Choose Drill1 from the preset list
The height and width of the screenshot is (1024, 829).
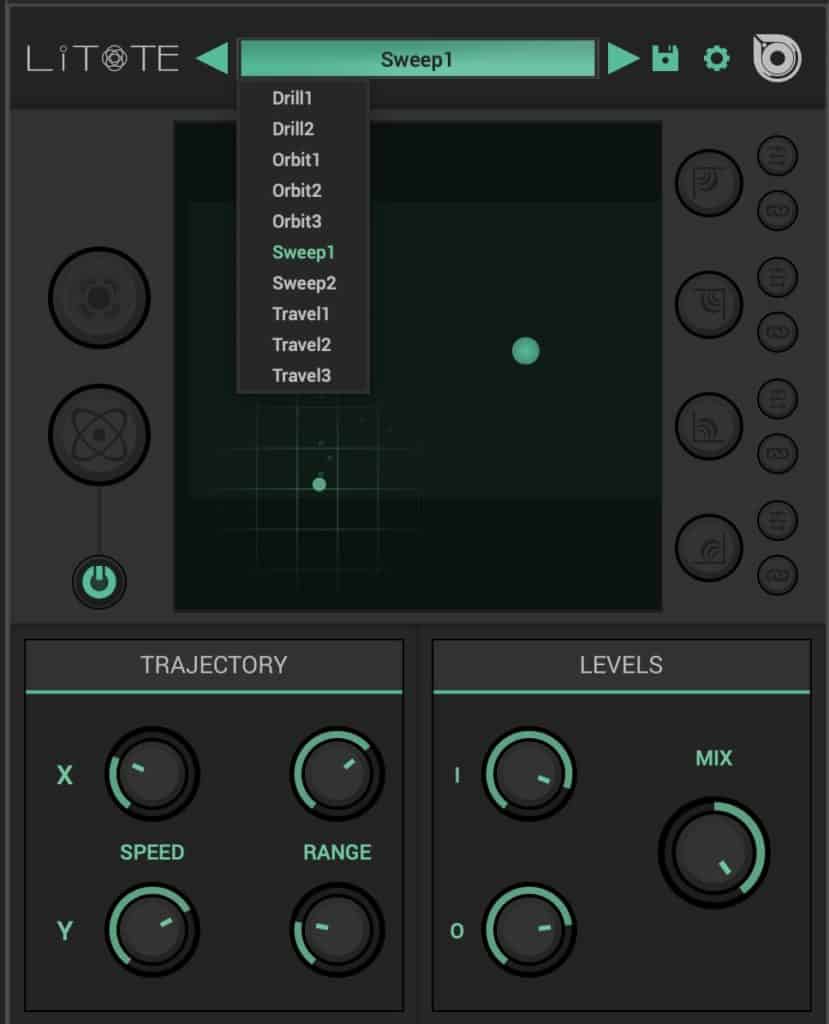(303, 98)
